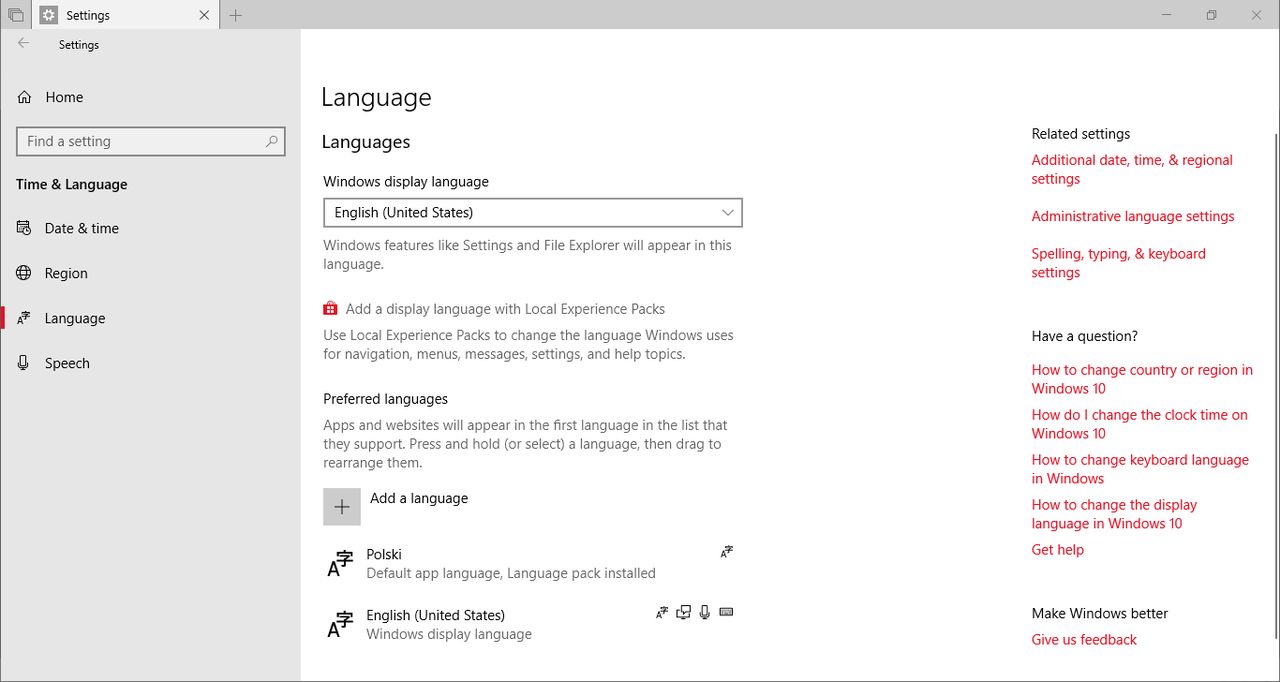This screenshot has width=1280, height=682.
Task: Click the Language sidebar icon
Action: 24,318
